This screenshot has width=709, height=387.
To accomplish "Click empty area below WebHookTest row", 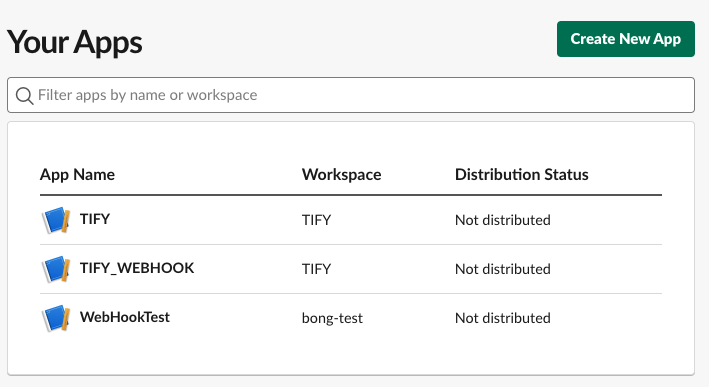I will pos(351,357).
